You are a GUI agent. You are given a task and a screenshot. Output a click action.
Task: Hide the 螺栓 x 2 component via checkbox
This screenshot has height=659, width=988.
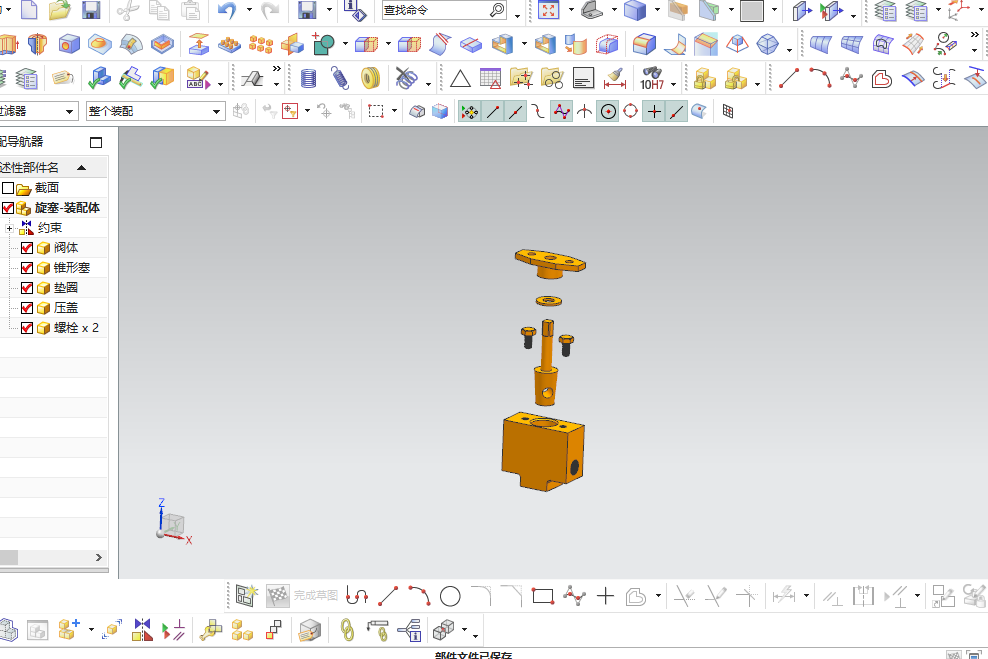coord(26,328)
